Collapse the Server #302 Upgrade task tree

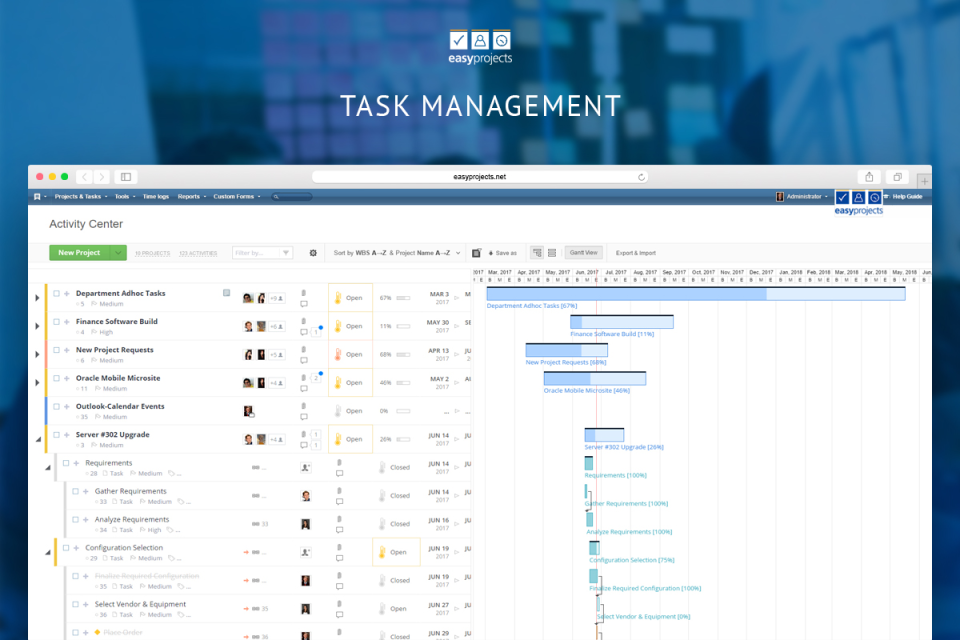(x=37, y=438)
